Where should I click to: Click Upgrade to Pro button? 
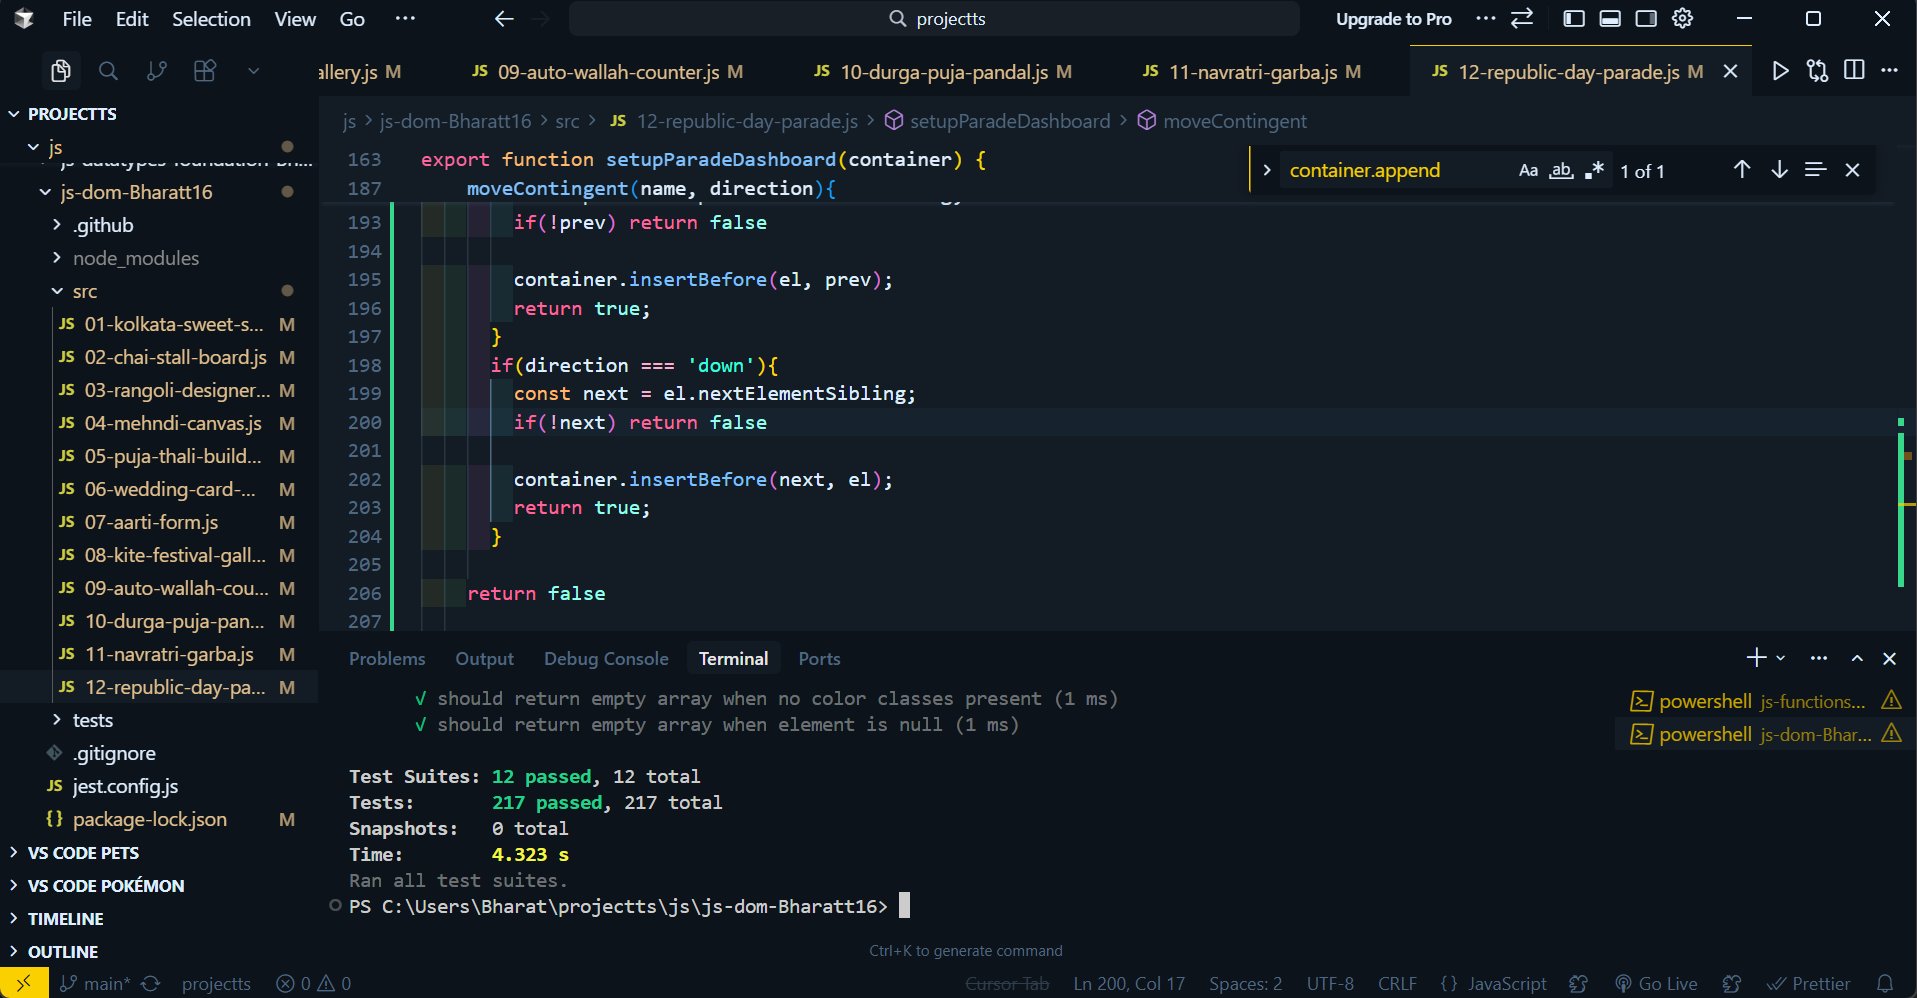point(1393,19)
